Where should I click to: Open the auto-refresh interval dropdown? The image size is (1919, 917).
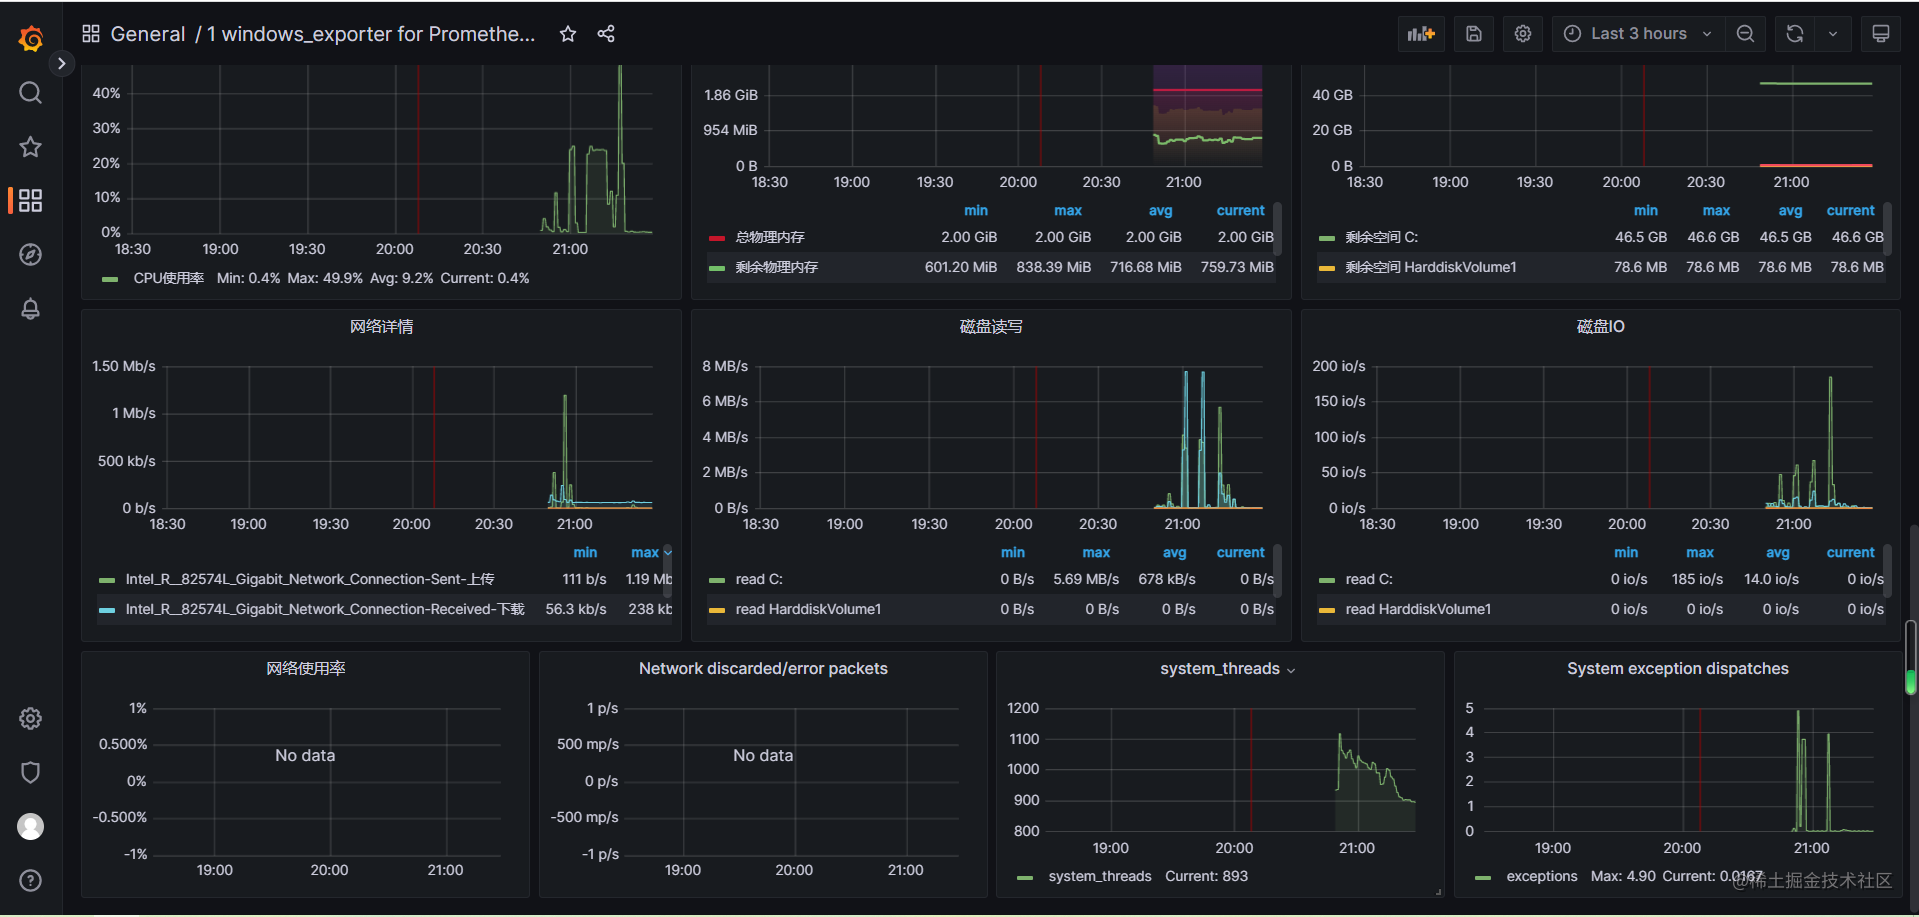(x=1833, y=33)
